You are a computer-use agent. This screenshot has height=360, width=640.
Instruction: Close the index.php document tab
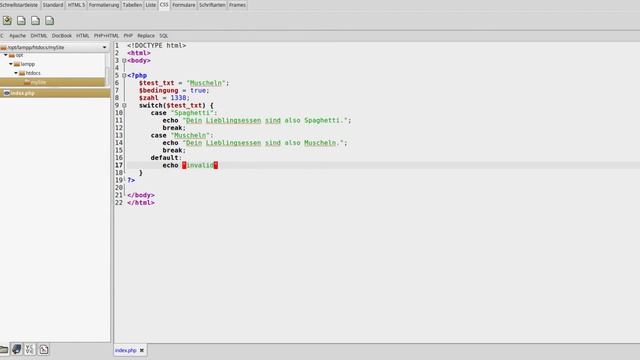click(142, 350)
